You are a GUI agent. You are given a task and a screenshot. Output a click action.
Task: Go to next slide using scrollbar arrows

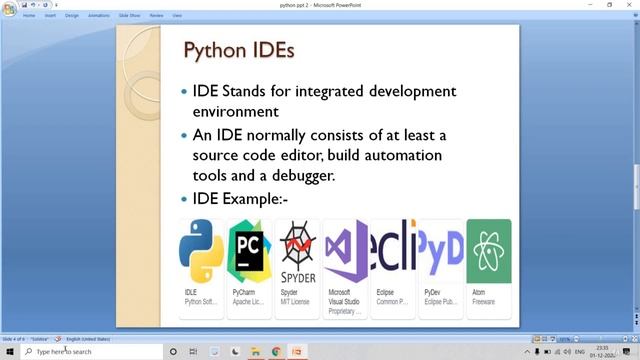[636, 323]
